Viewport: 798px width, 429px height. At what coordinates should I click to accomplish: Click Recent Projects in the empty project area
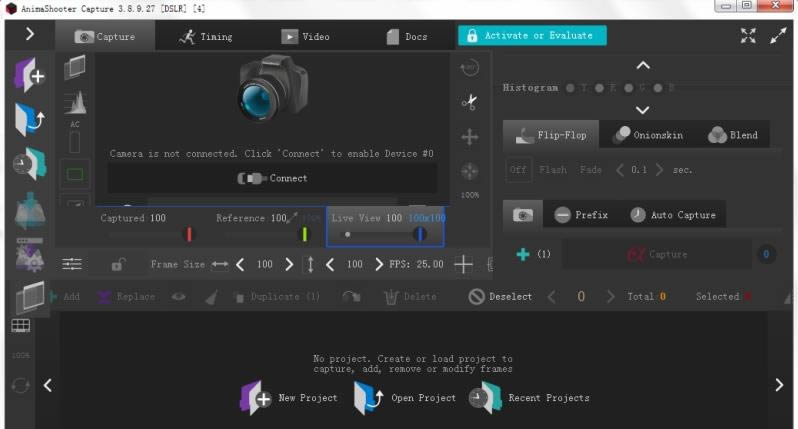click(x=529, y=397)
